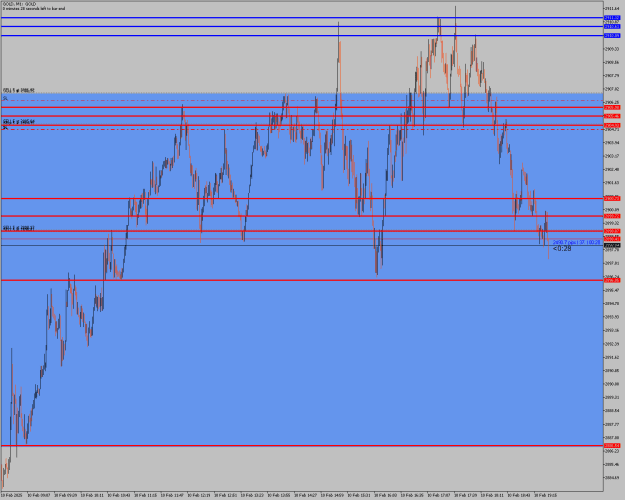625x500 pixels.
Task: Click the 'GOLD, M1: GOLD' chart title
Action: pyautogui.click(x=19, y=4)
